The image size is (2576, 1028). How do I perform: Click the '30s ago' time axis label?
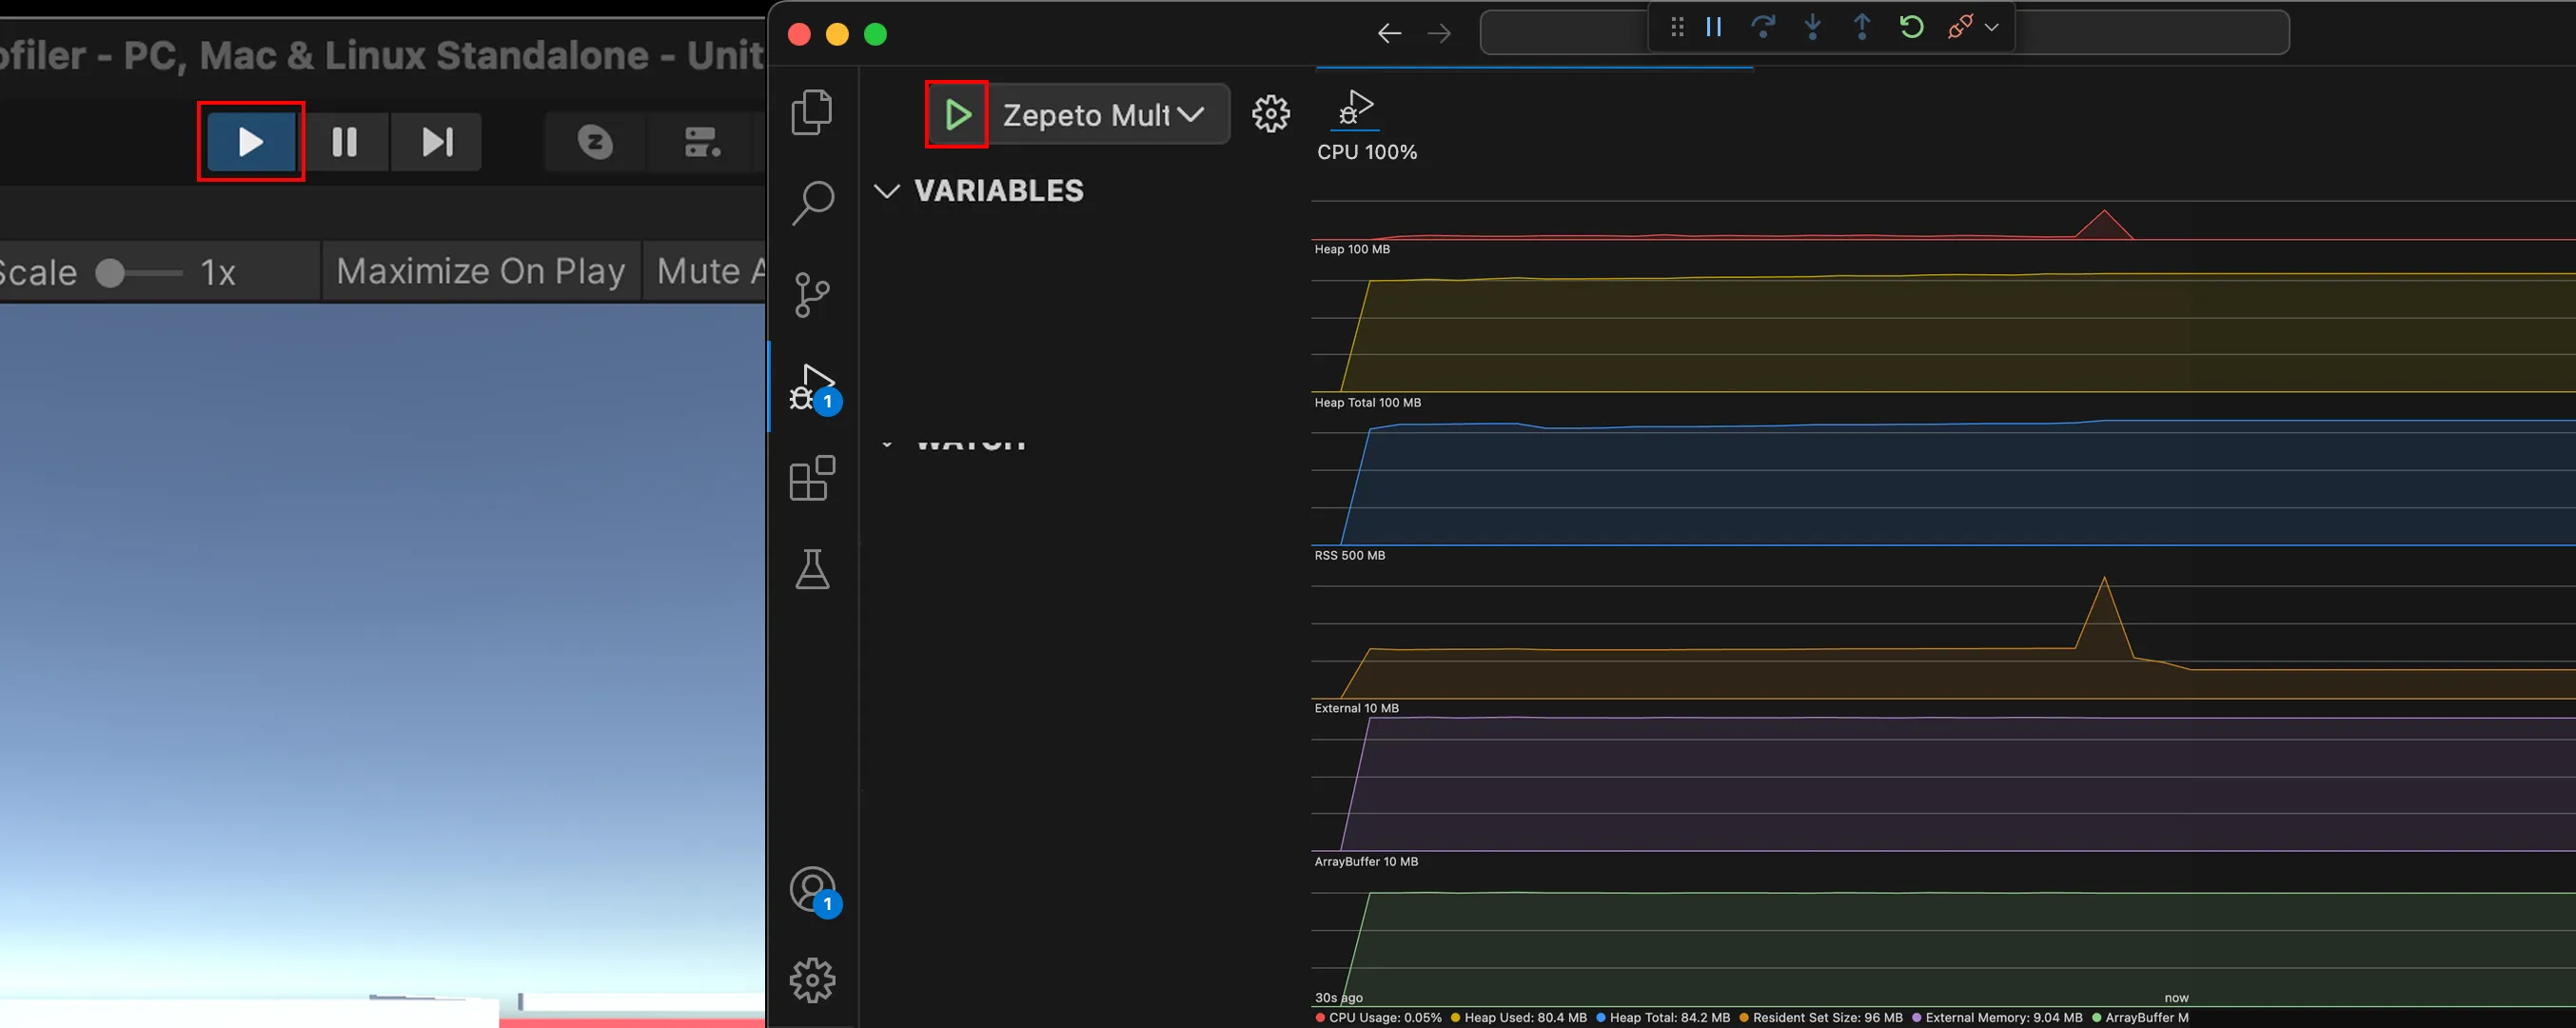point(1338,997)
